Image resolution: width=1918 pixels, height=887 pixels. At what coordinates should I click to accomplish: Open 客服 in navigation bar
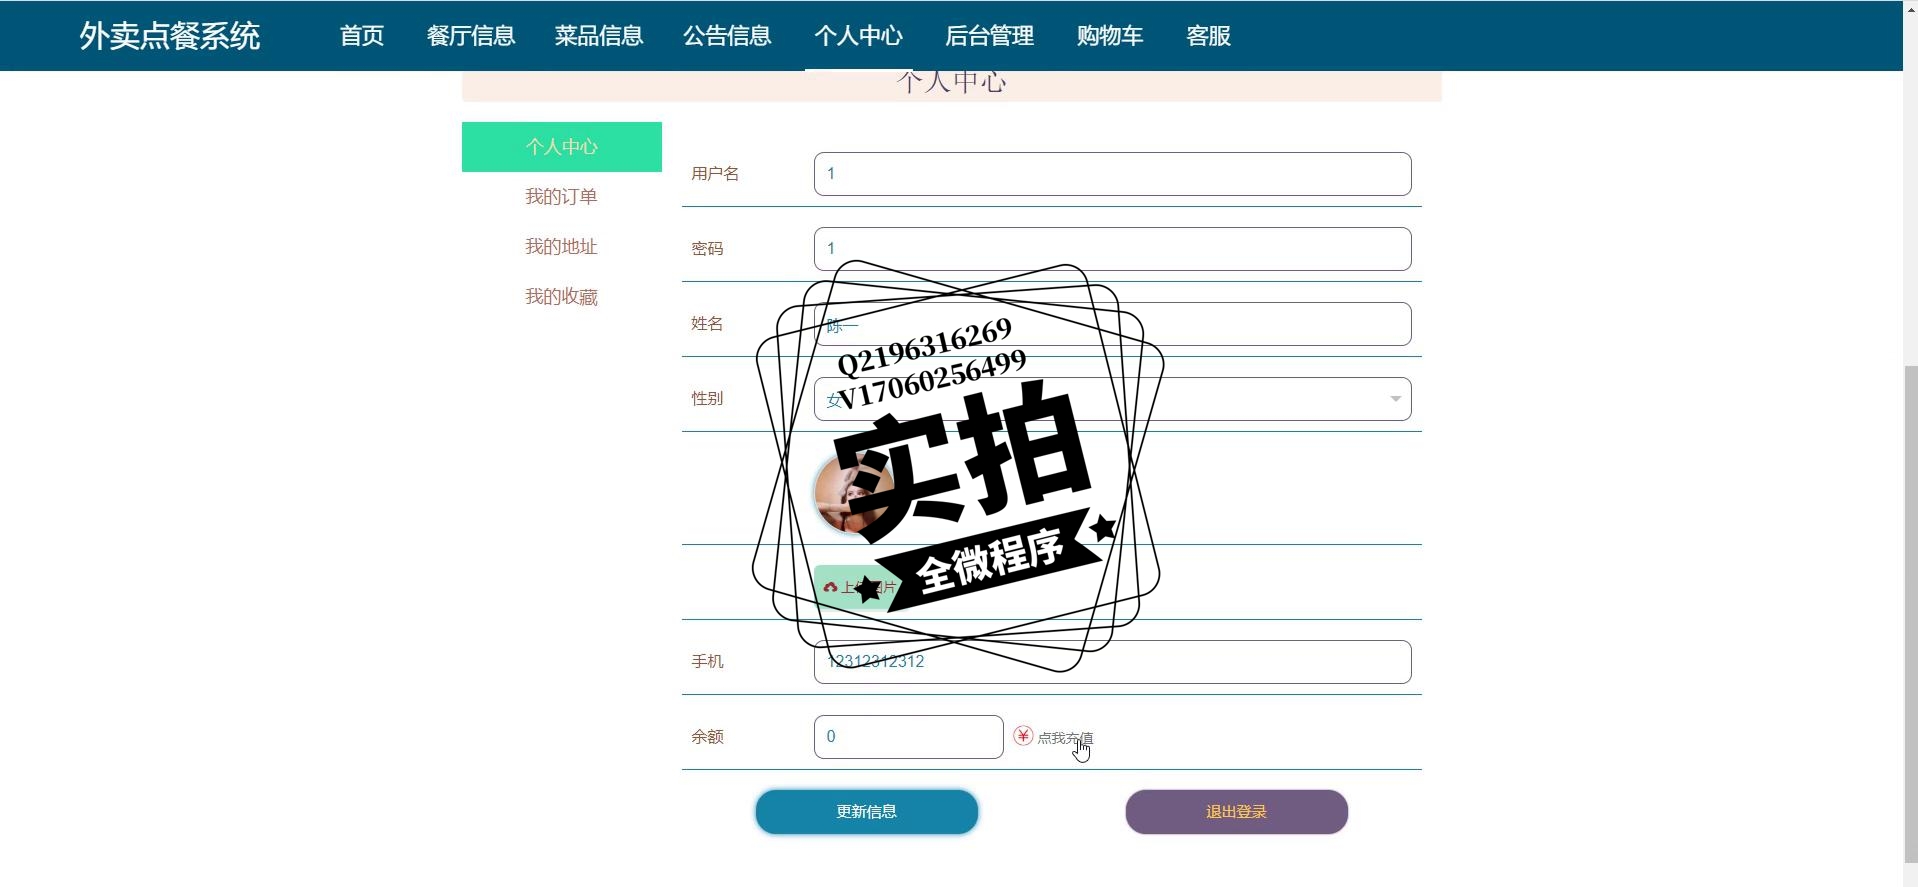pyautogui.click(x=1208, y=36)
